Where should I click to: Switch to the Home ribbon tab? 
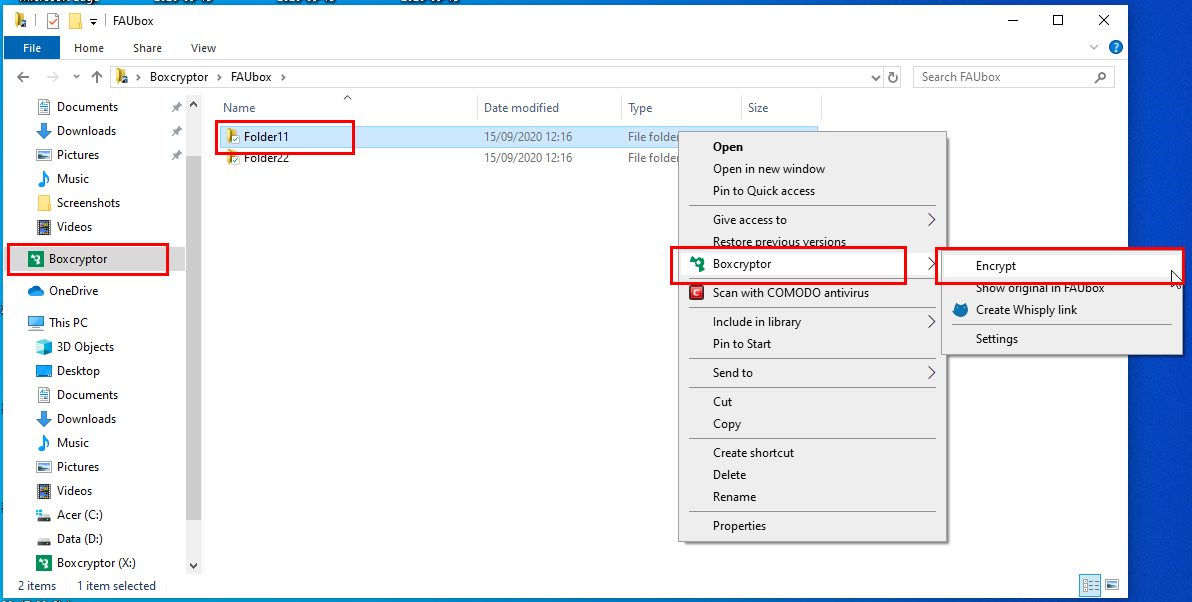coord(89,48)
